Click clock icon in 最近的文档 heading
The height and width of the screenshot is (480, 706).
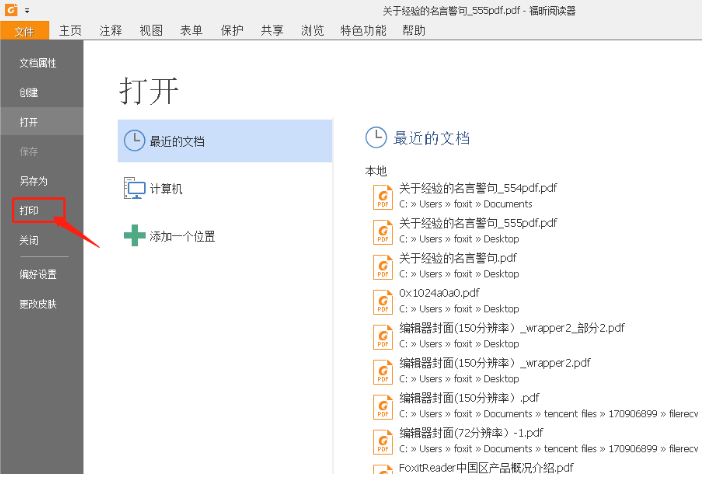376,138
